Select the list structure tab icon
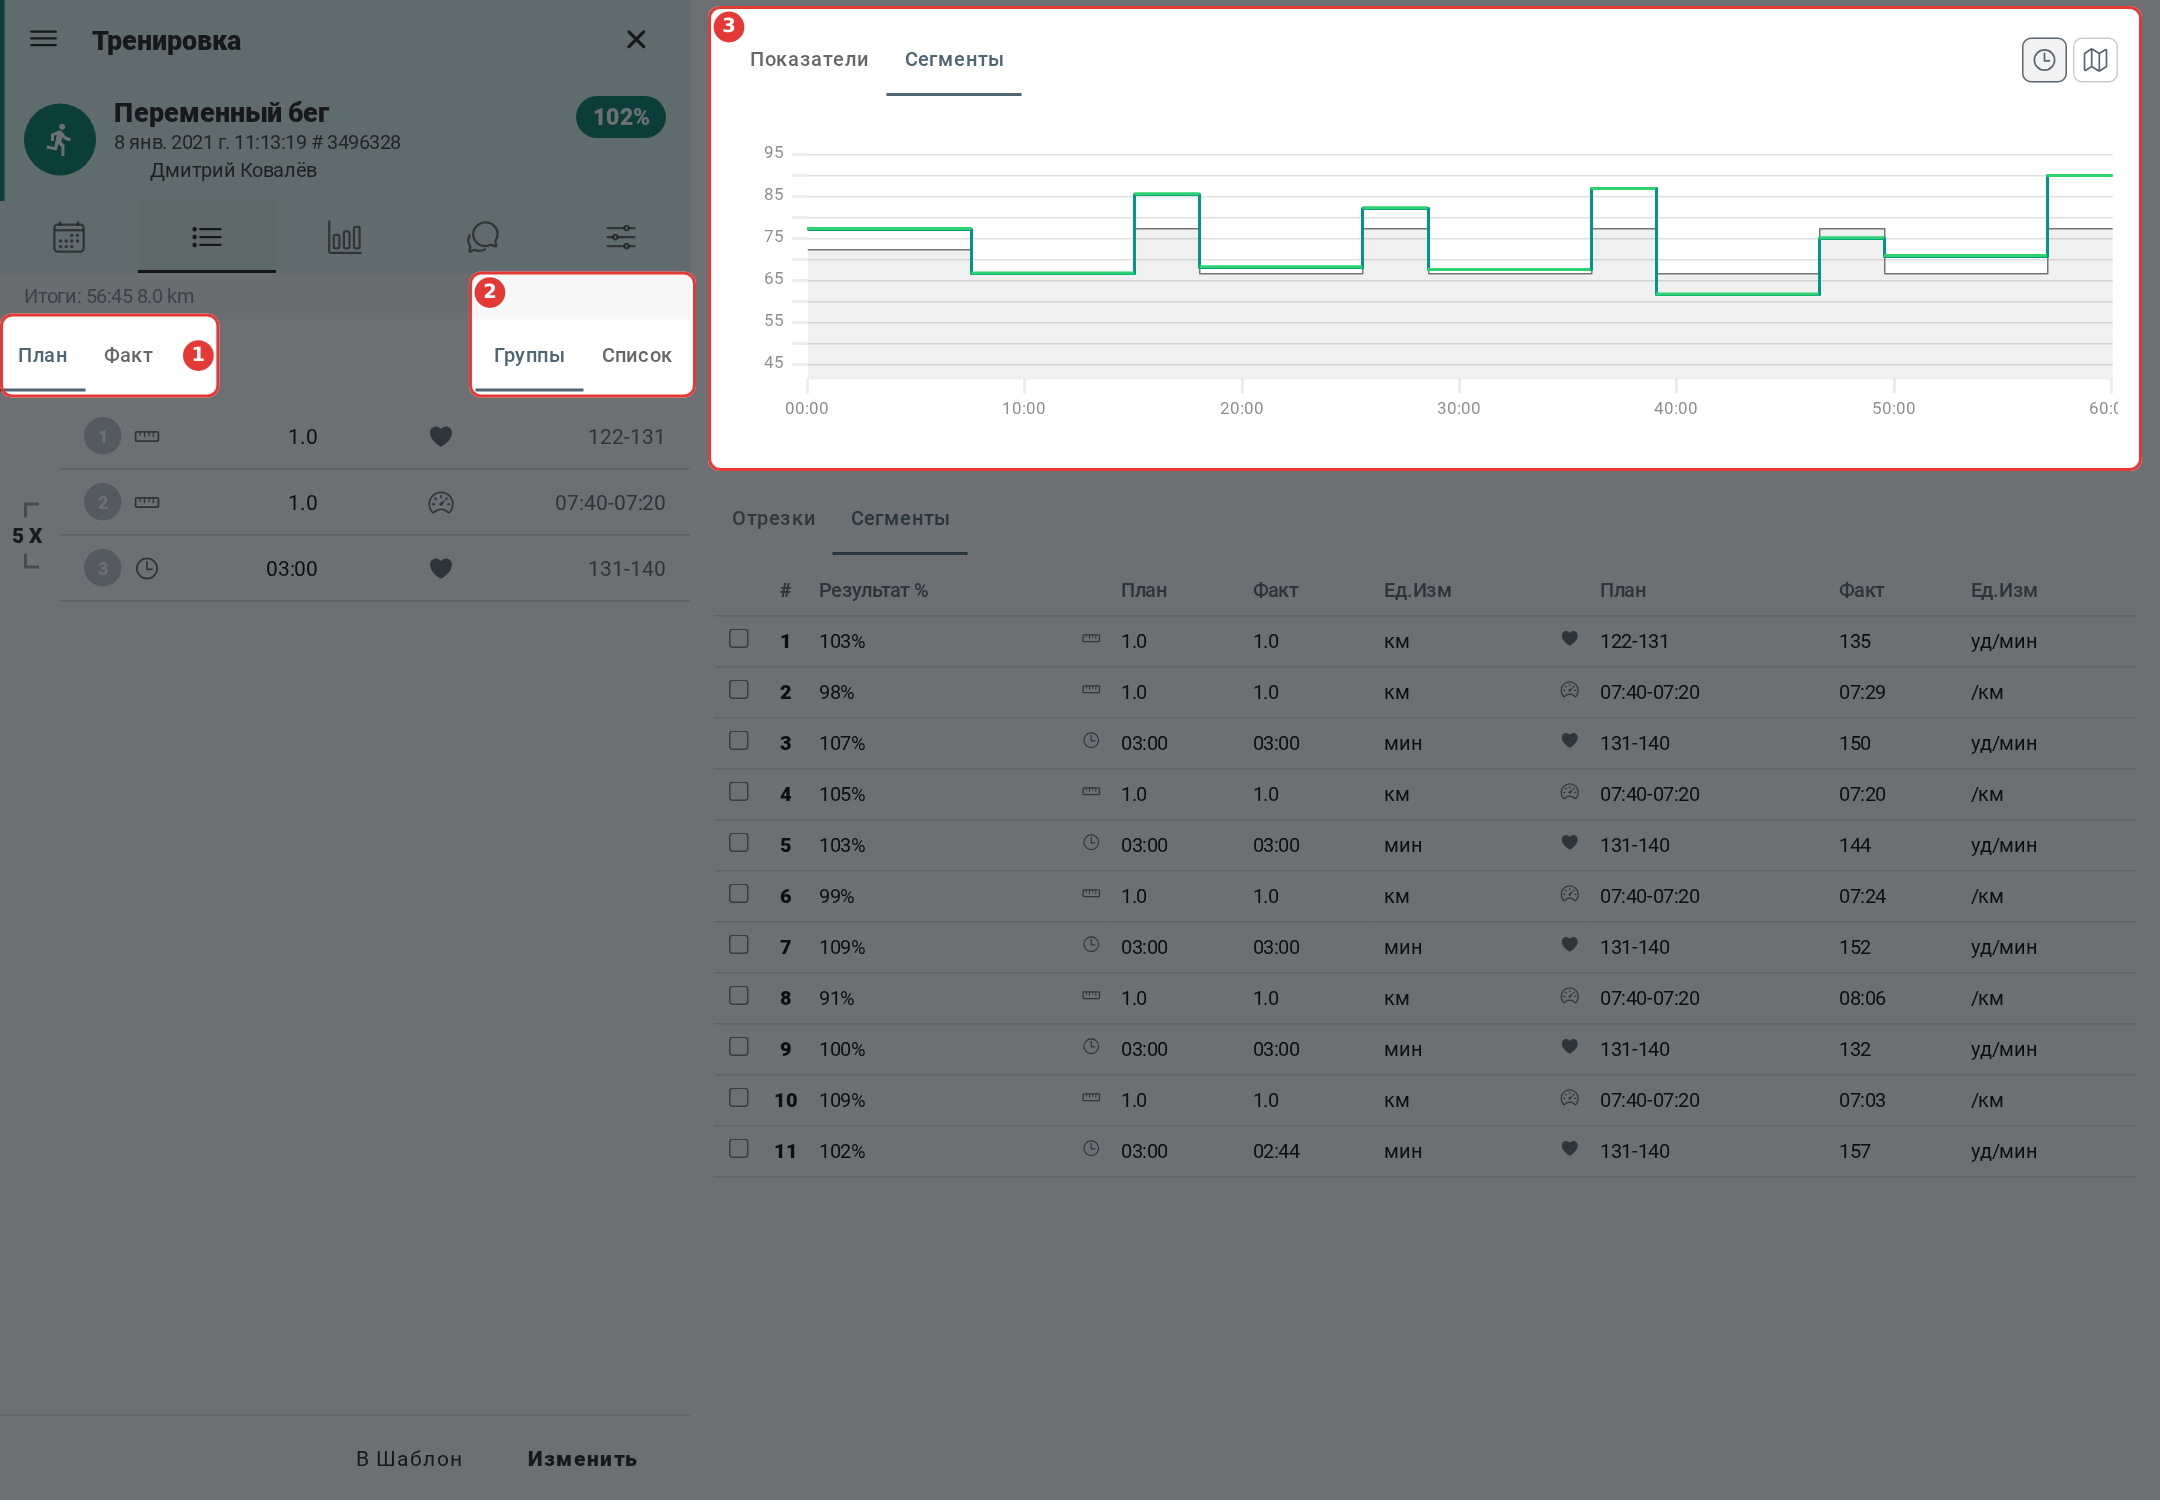This screenshot has height=1500, width=2160. [x=207, y=237]
